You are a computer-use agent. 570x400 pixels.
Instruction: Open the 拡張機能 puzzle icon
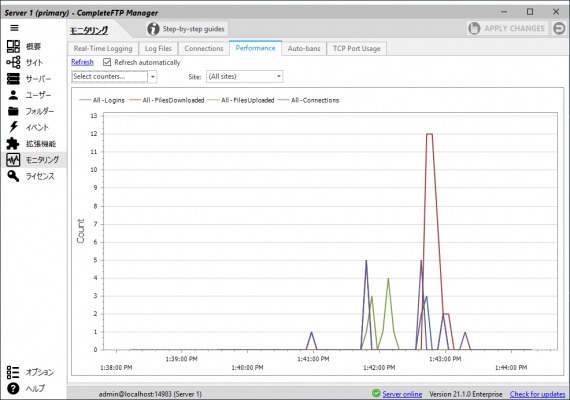(x=13, y=143)
